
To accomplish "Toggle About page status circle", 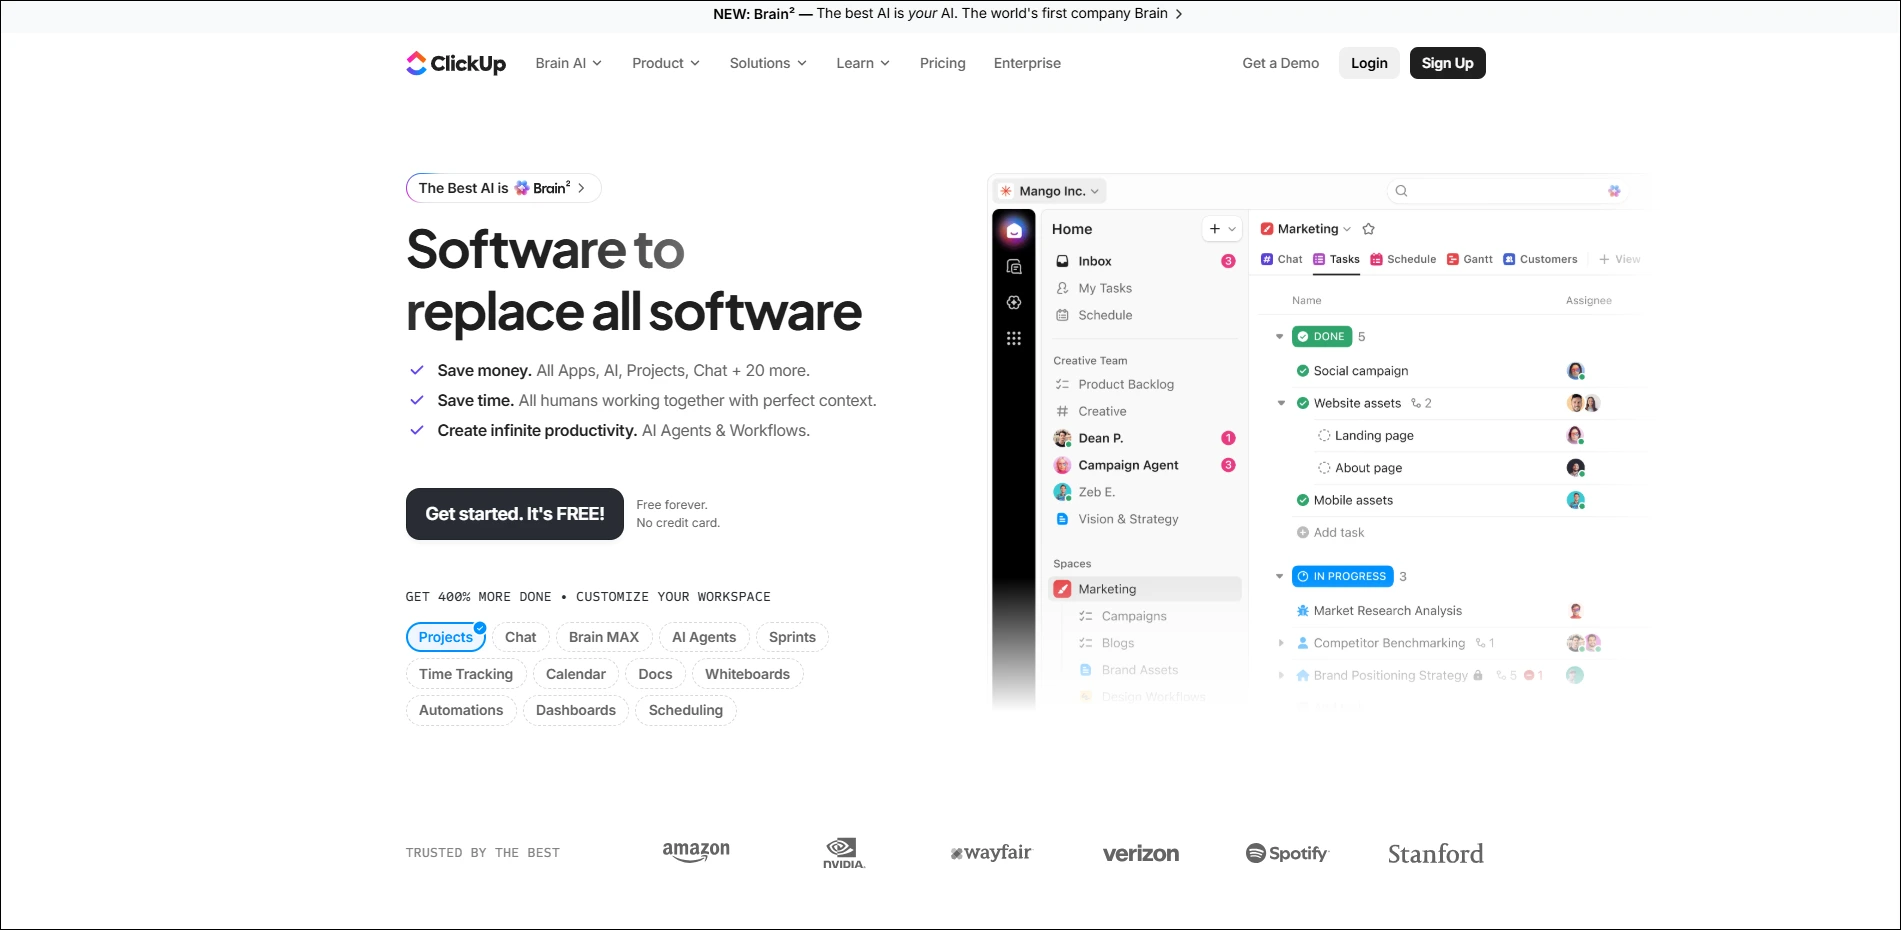I will click(1324, 468).
